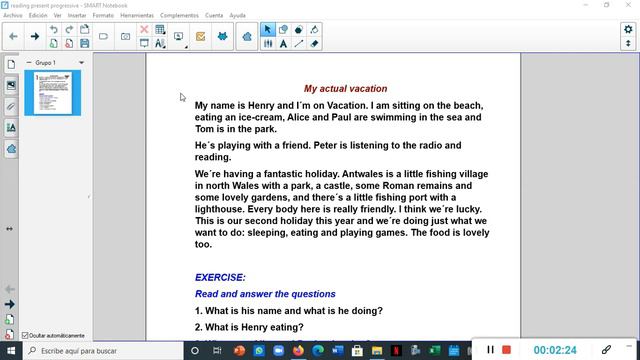This screenshot has width=640, height=360.
Task: Open the Formato menu
Action: click(x=103, y=16)
